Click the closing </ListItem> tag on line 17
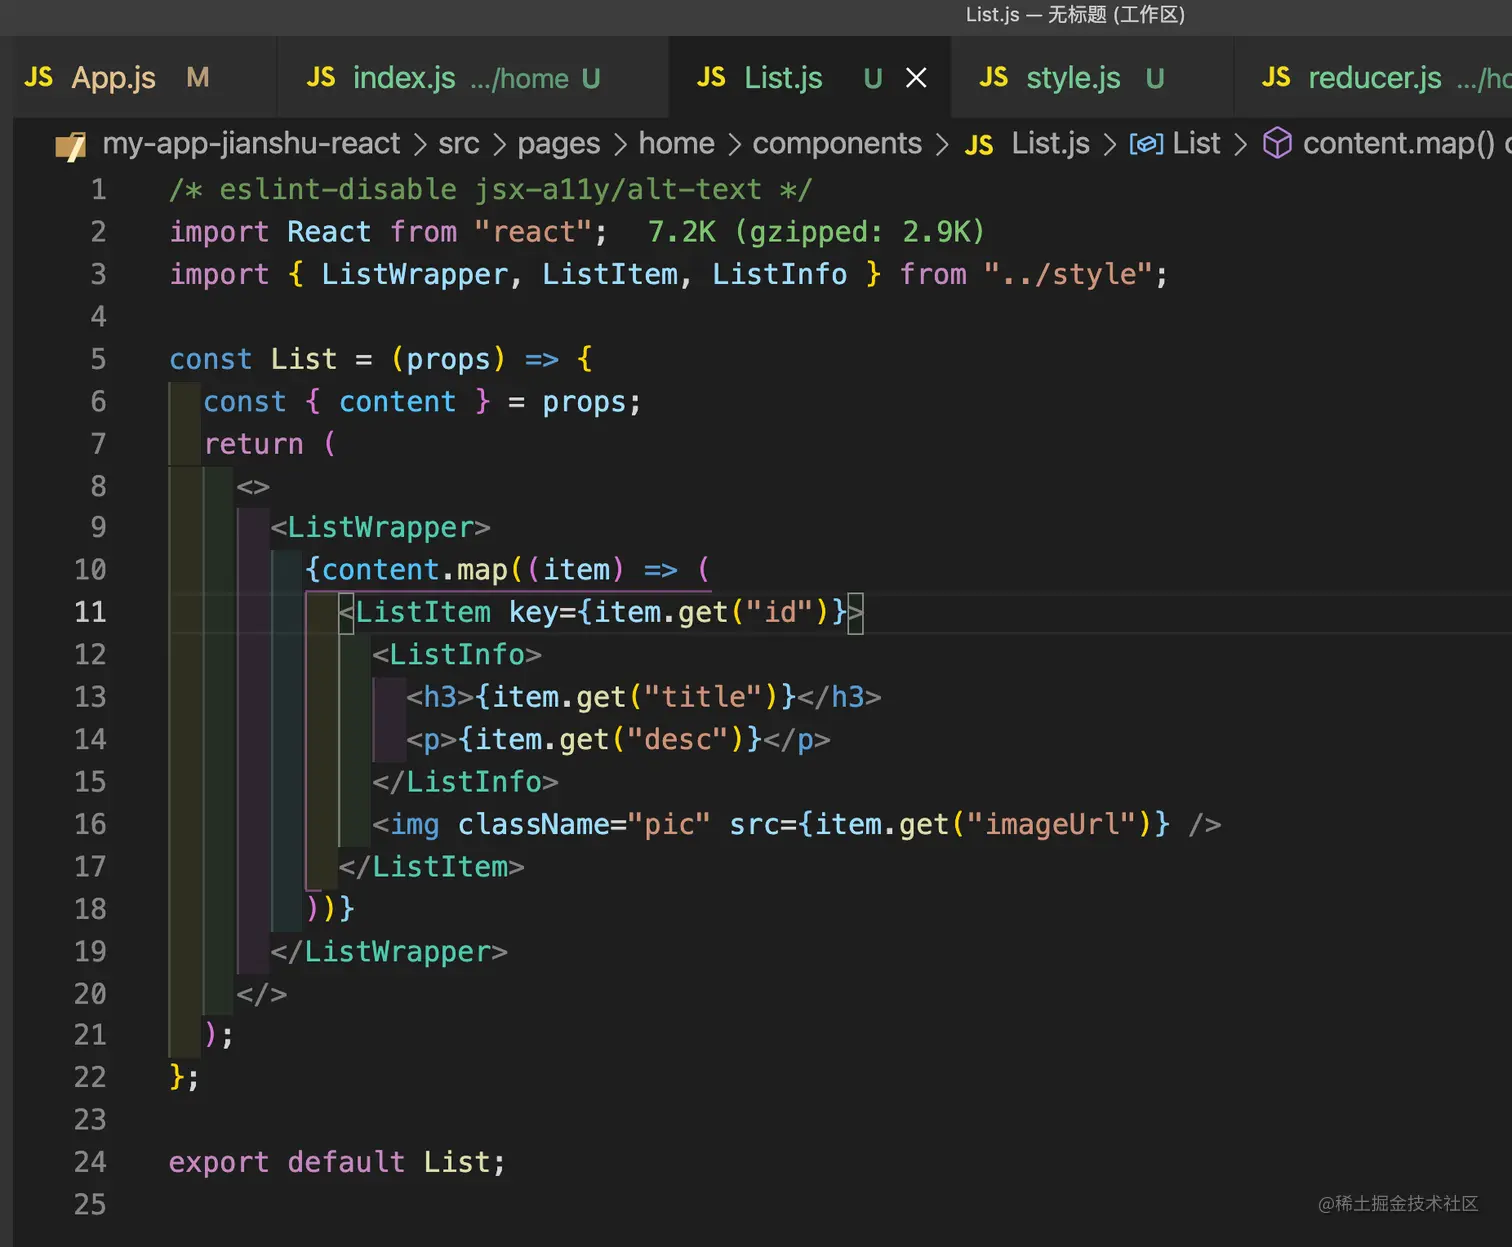The image size is (1512, 1247). coord(431,866)
